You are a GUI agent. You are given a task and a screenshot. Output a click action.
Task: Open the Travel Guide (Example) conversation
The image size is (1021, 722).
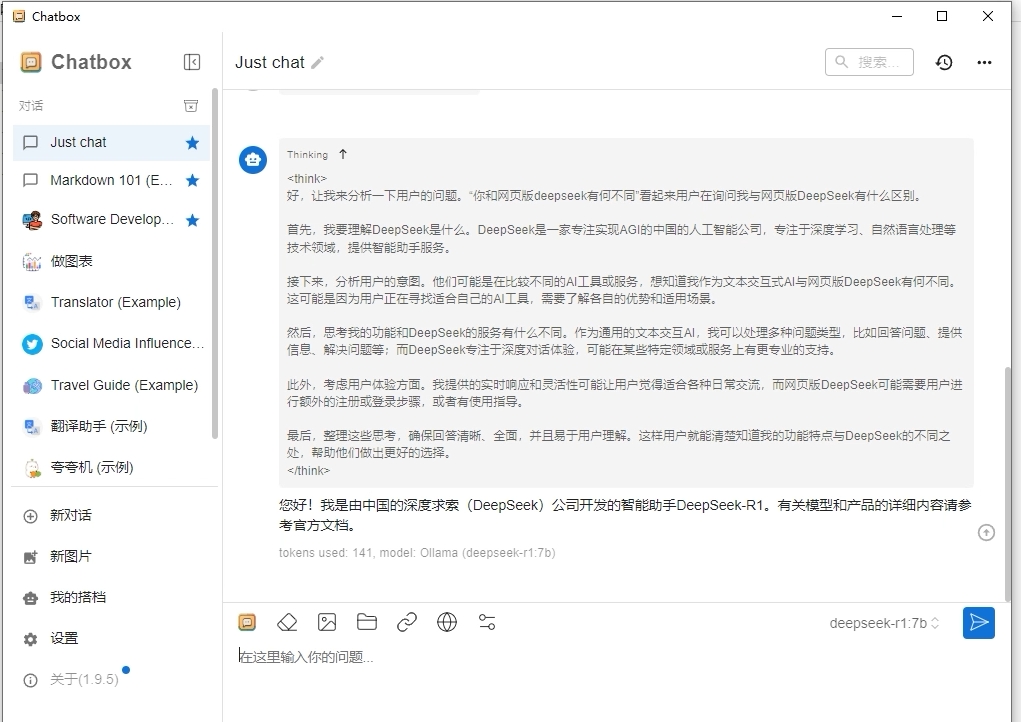[111, 385]
